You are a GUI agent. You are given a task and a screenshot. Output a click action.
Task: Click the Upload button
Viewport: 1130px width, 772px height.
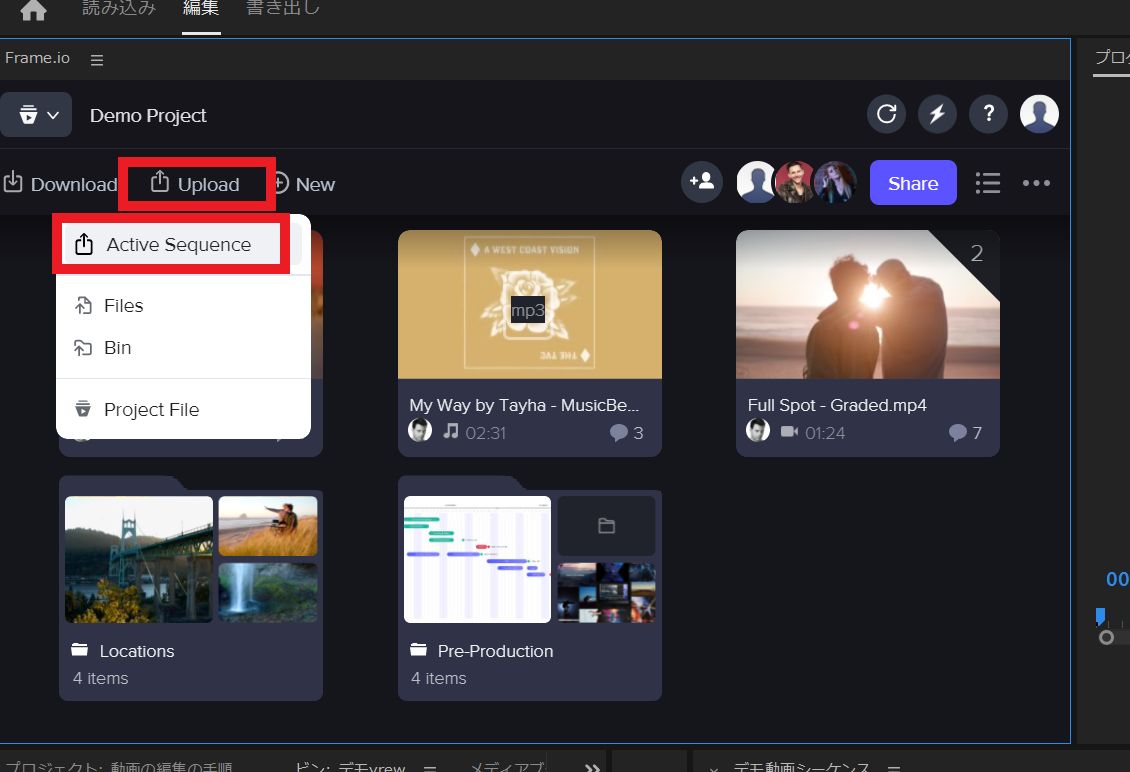click(x=196, y=183)
